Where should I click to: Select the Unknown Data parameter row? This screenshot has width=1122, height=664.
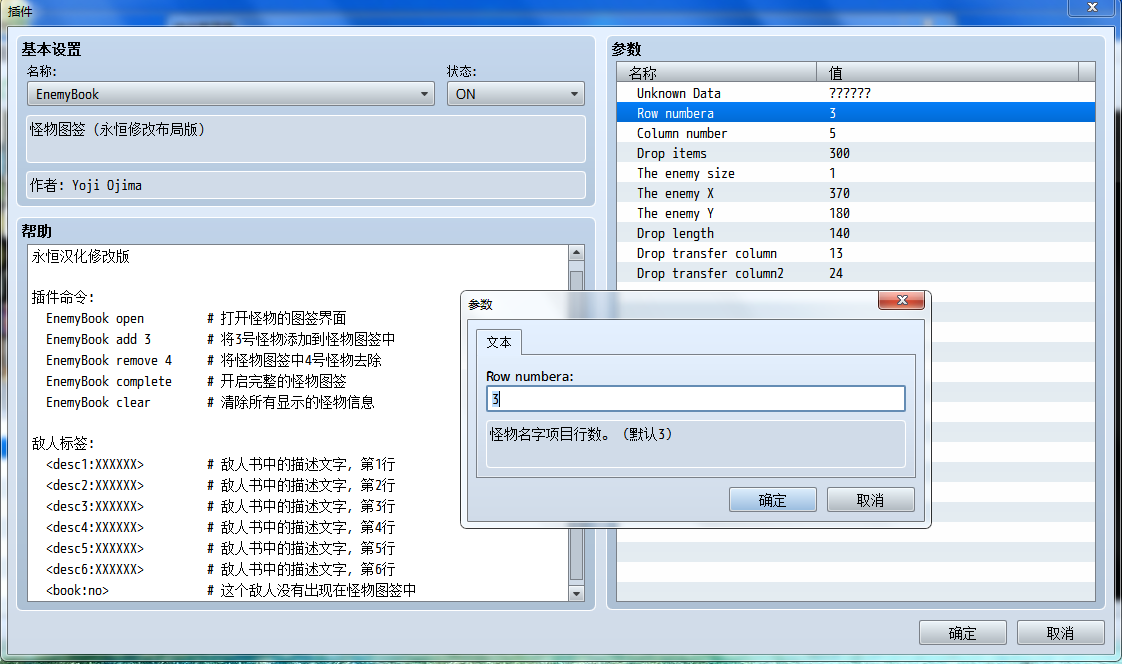coord(856,93)
